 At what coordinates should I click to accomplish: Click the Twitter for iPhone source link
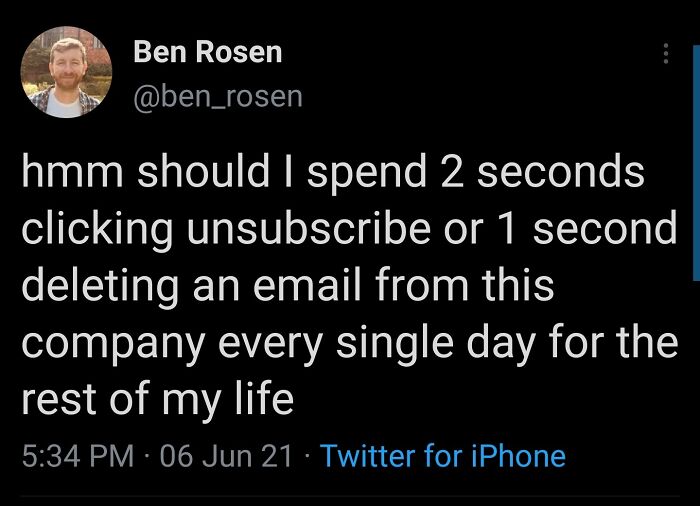click(443, 457)
